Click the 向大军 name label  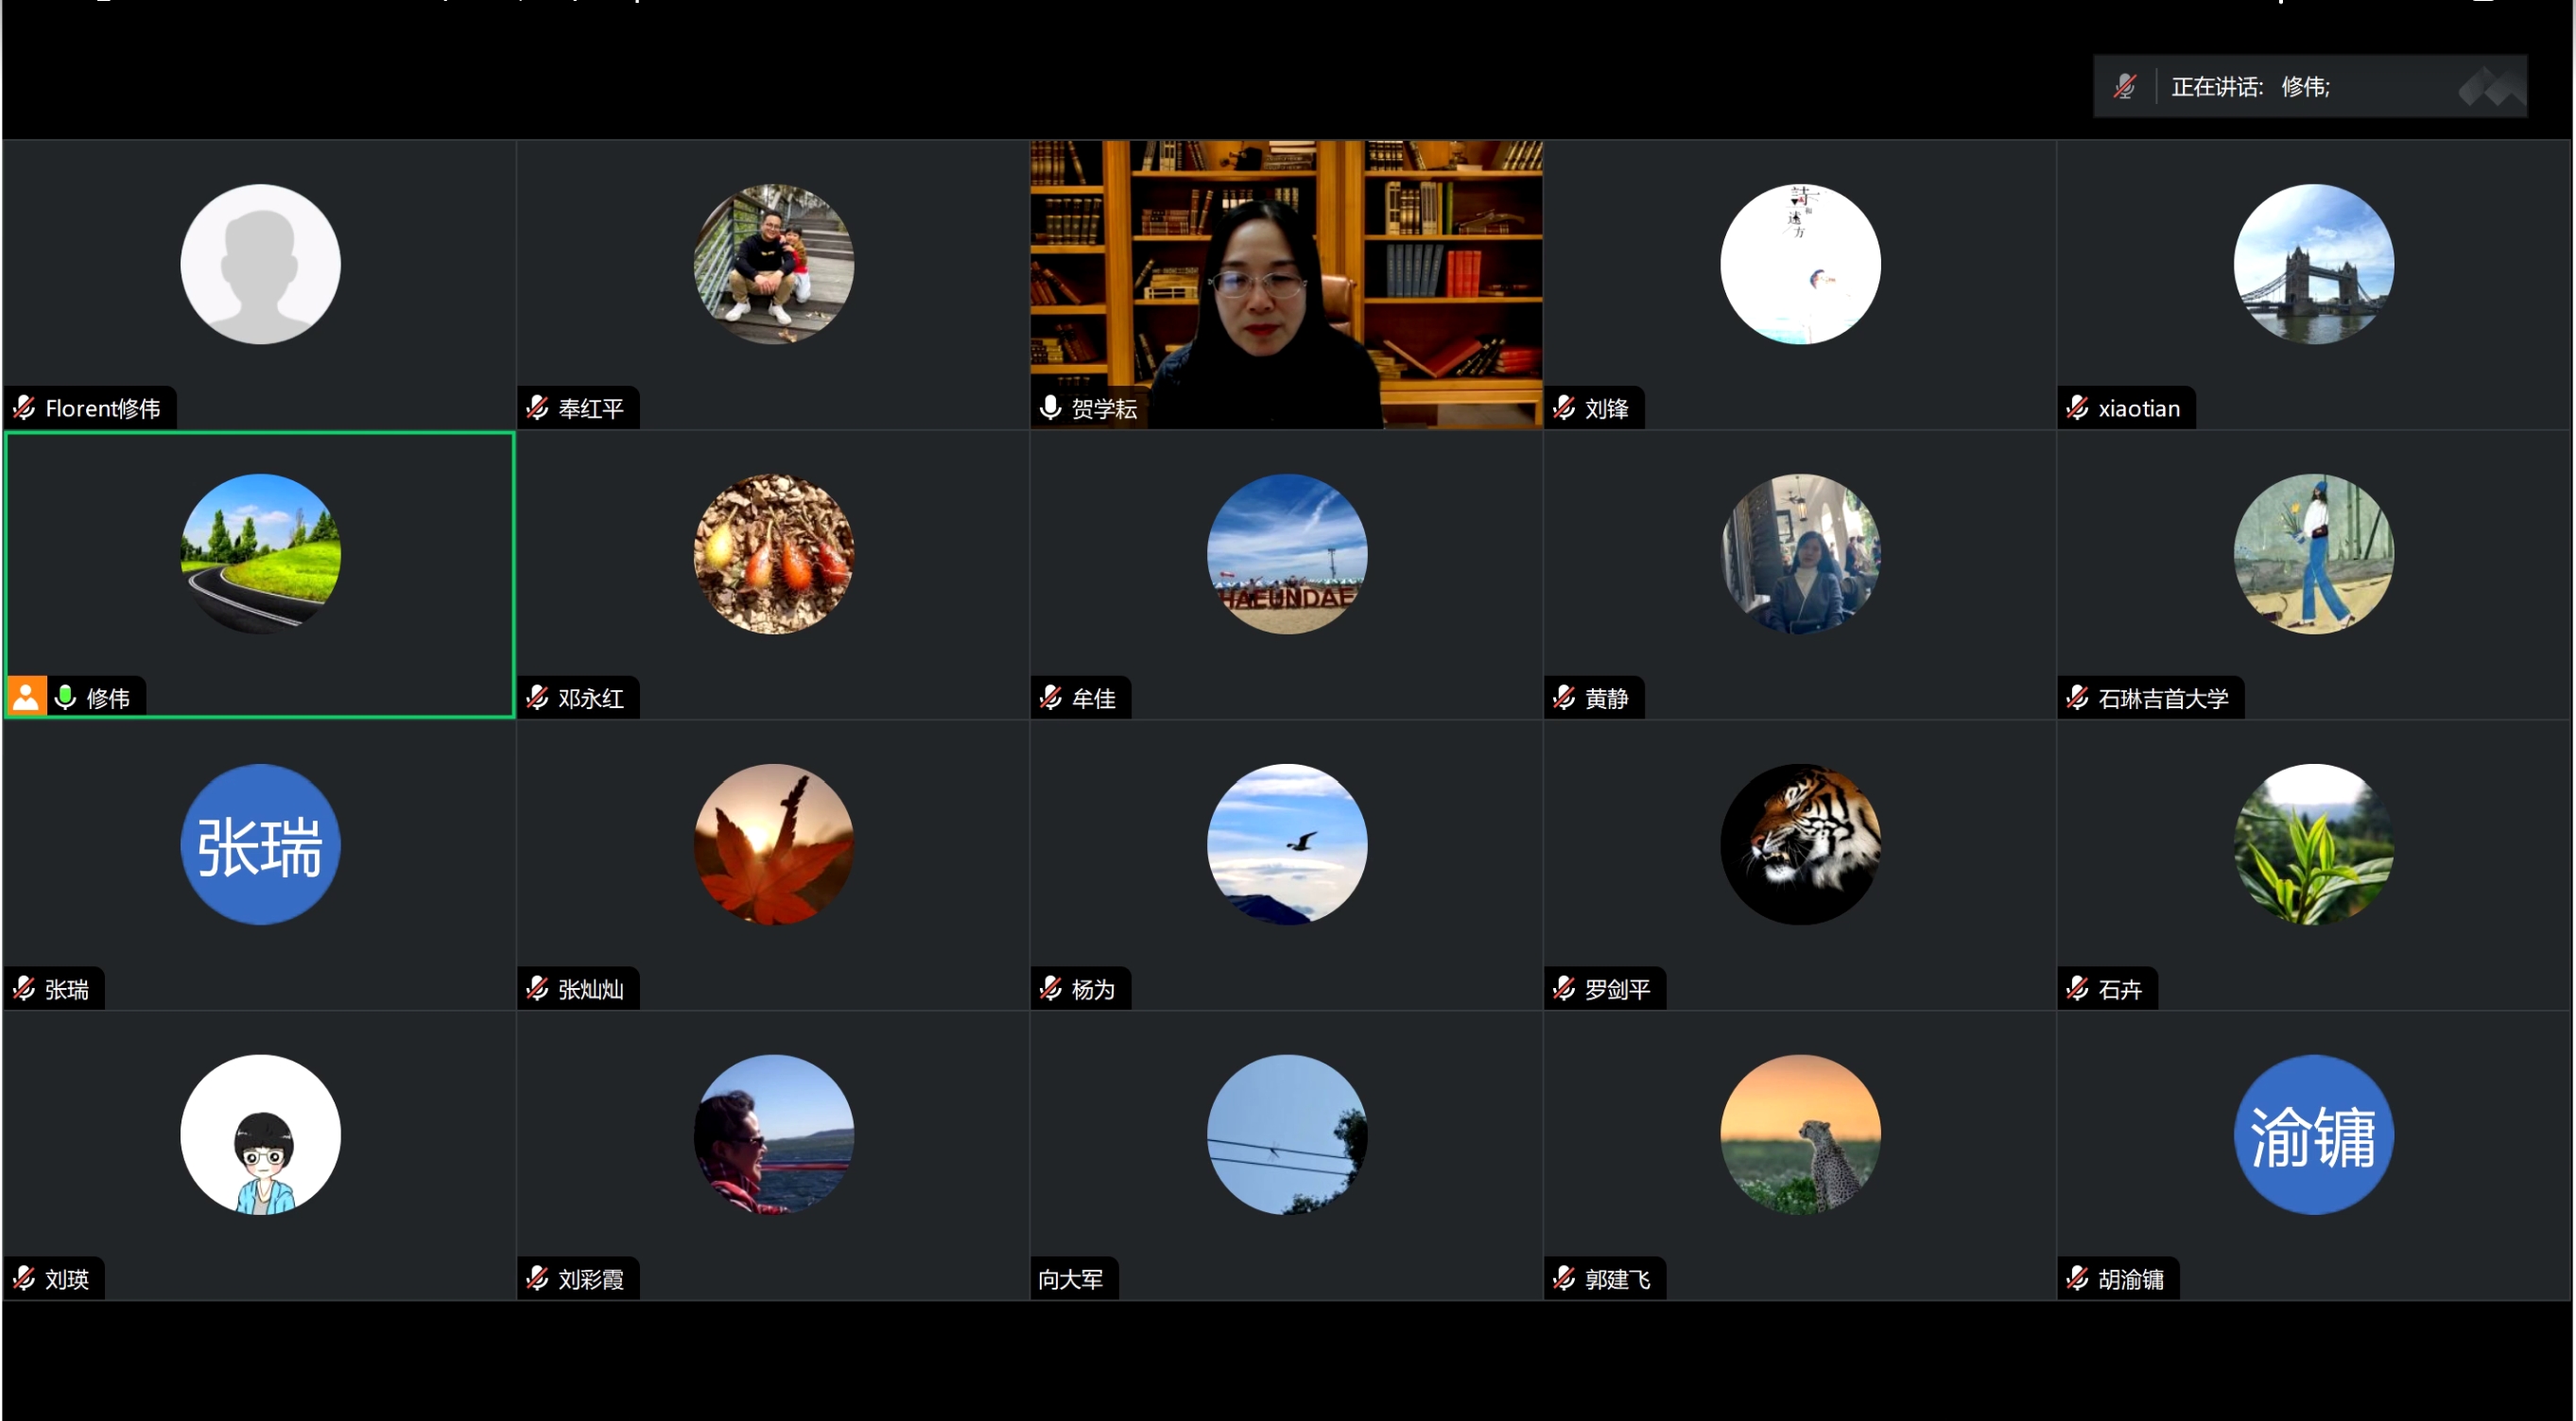tap(1071, 1279)
